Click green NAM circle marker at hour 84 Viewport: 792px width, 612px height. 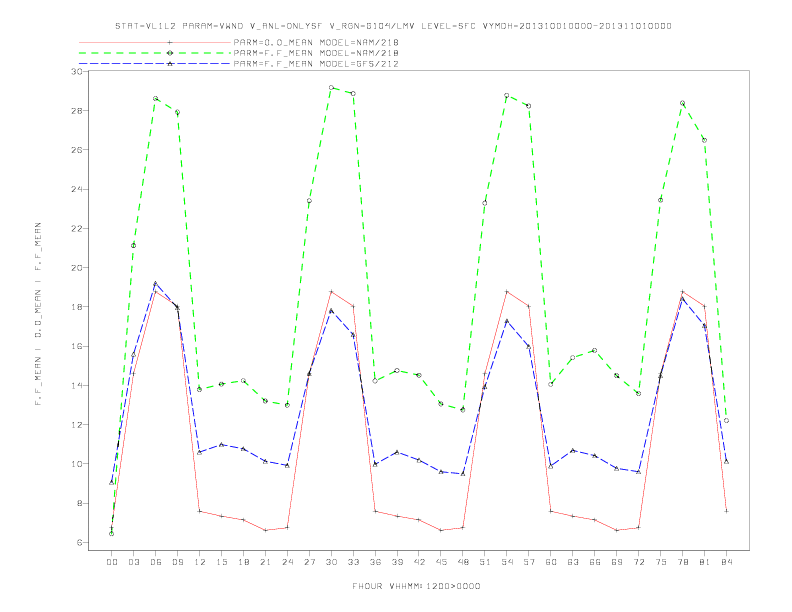tap(726, 421)
